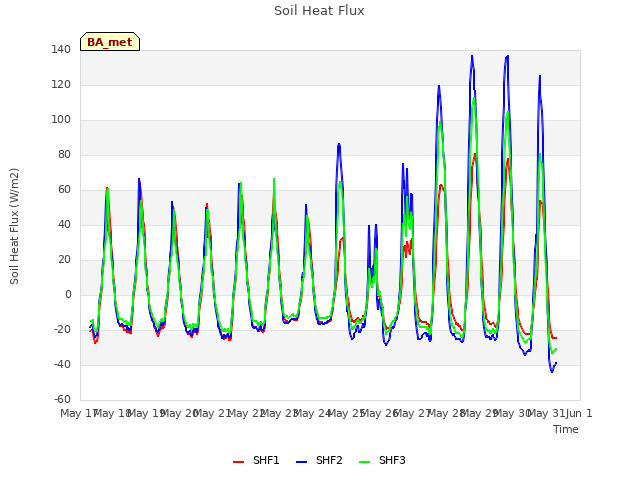Click the 120 y-axis tick label

[61, 84]
